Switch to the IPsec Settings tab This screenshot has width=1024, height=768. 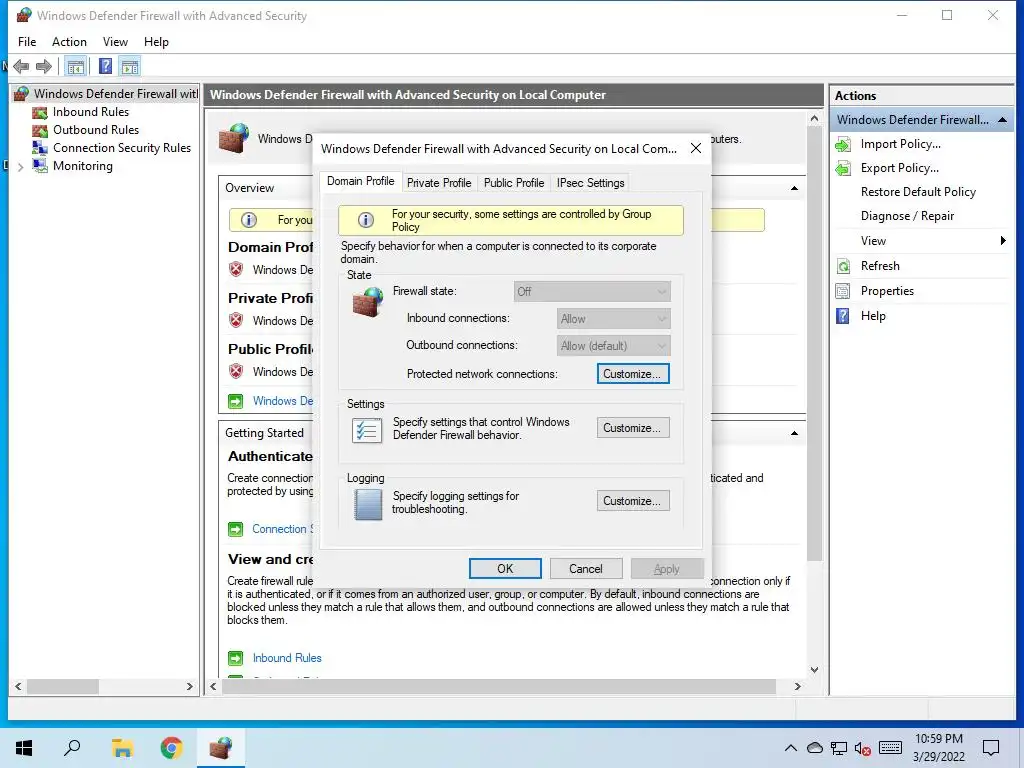[590, 183]
